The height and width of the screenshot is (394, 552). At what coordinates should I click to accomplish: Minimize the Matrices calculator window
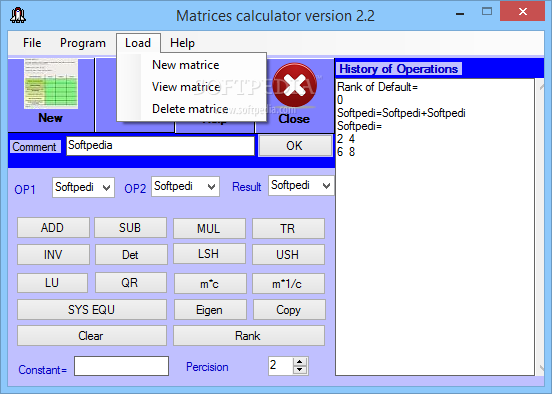[459, 13]
